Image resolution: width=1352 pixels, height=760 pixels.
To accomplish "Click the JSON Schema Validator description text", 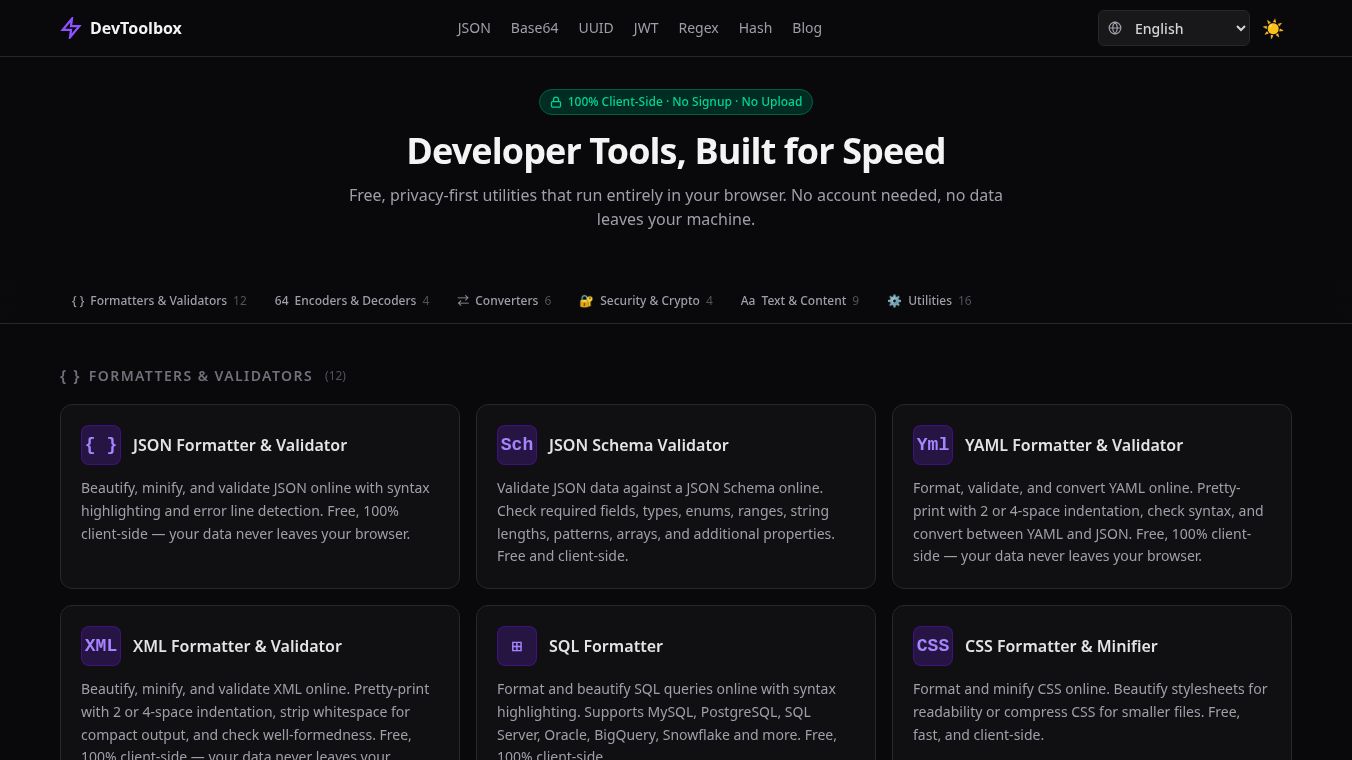I will click(666, 522).
